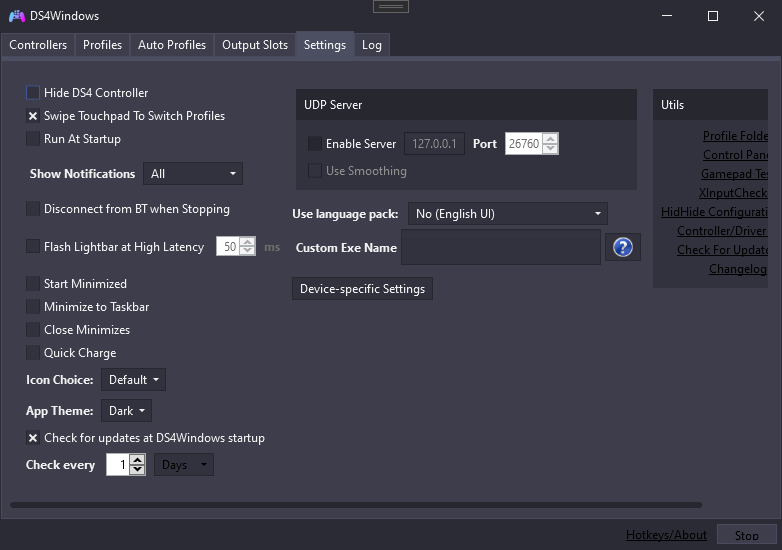
Task: Minimize the DS4Windows window
Action: 667,16
